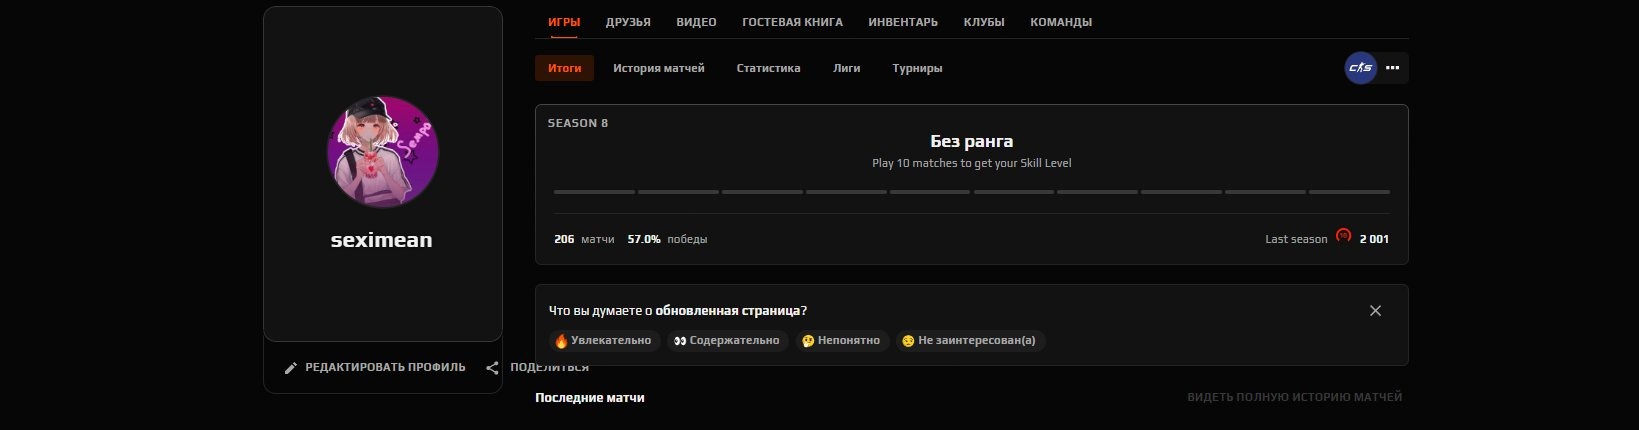The height and width of the screenshot is (430, 1639).
Task: Click the skill level progress bar
Action: [972, 191]
